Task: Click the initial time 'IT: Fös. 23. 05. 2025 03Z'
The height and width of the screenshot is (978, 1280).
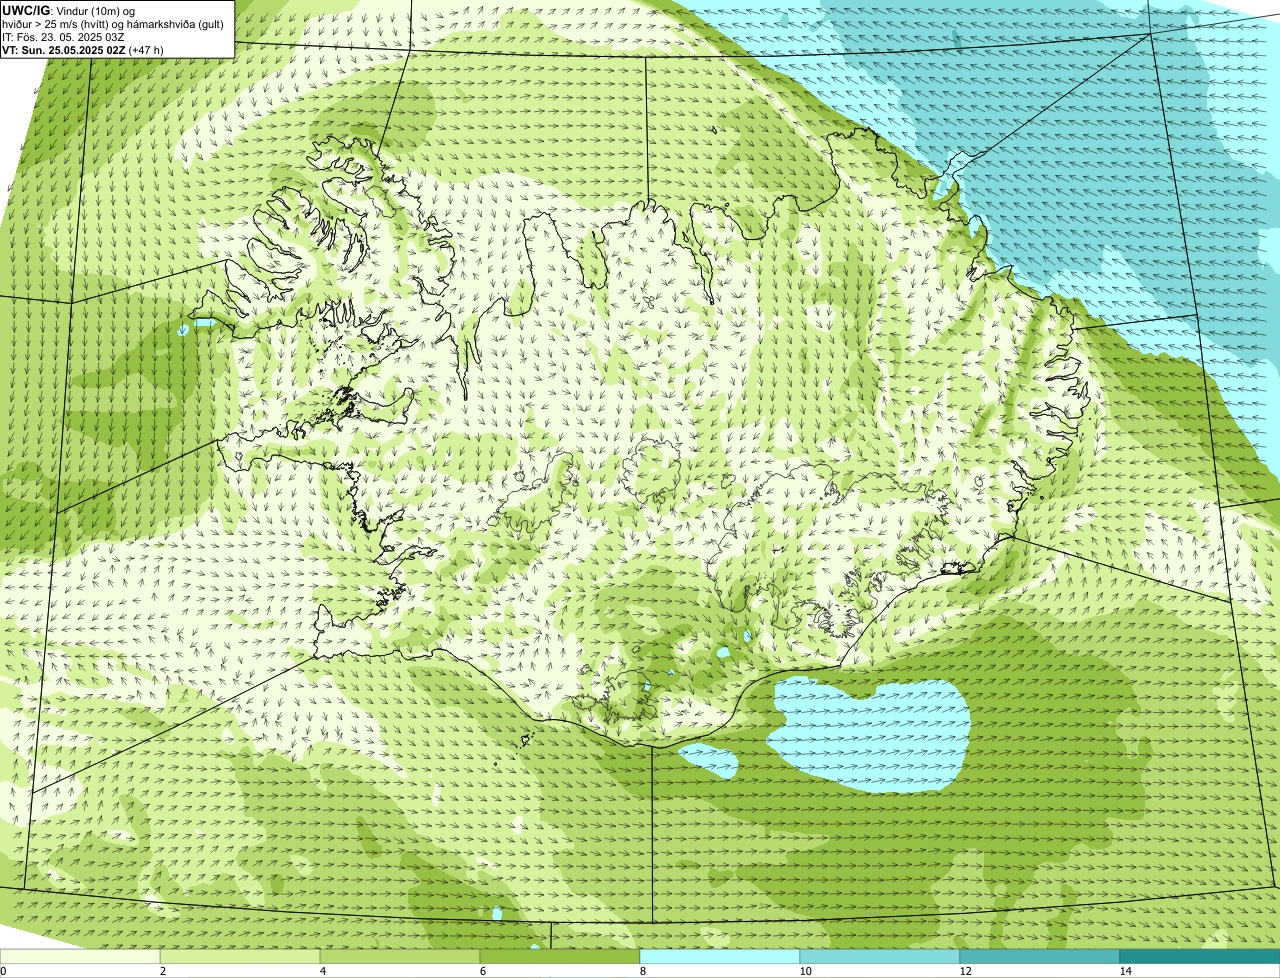Action: (64, 37)
